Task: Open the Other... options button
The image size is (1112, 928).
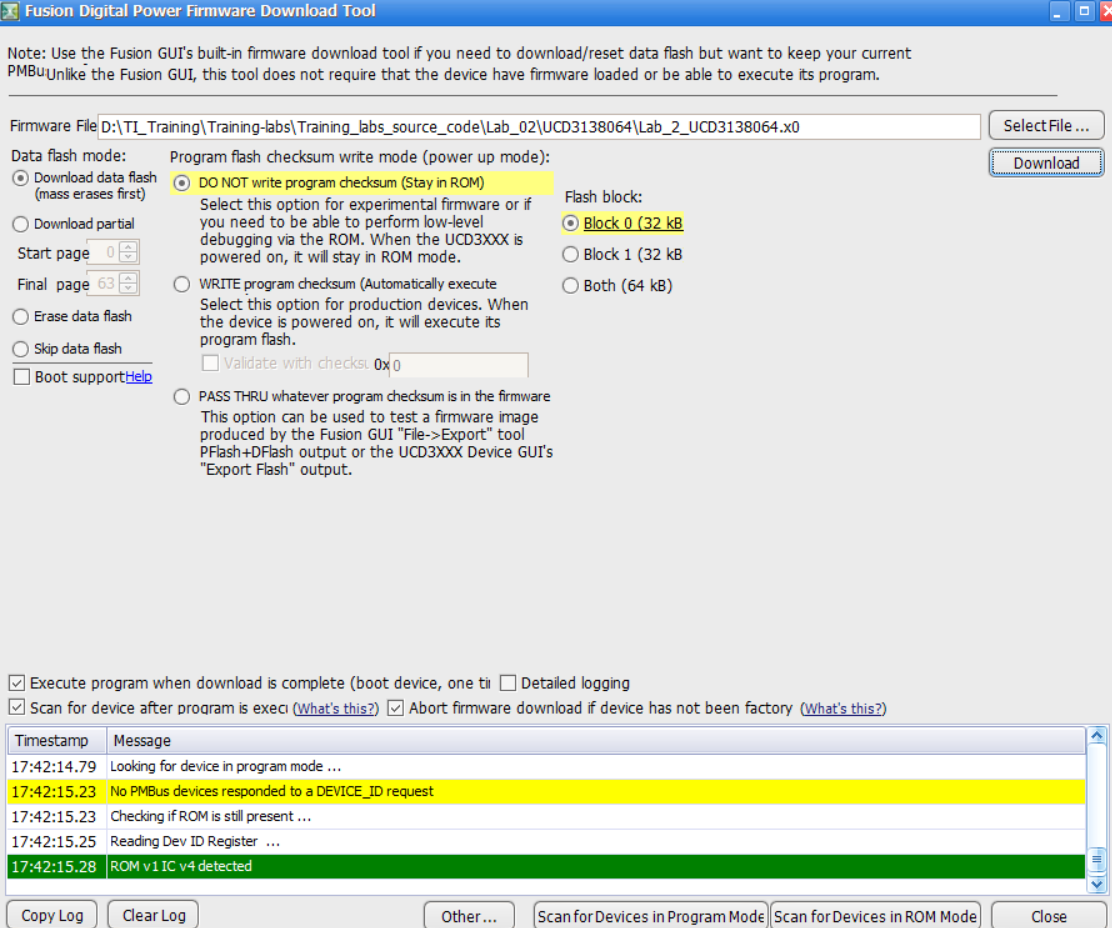Action: (x=469, y=916)
